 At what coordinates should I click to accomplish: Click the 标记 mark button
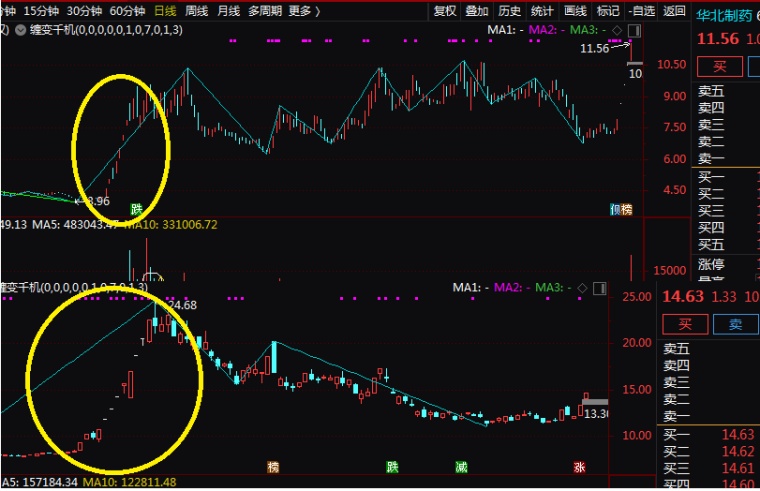pos(608,11)
